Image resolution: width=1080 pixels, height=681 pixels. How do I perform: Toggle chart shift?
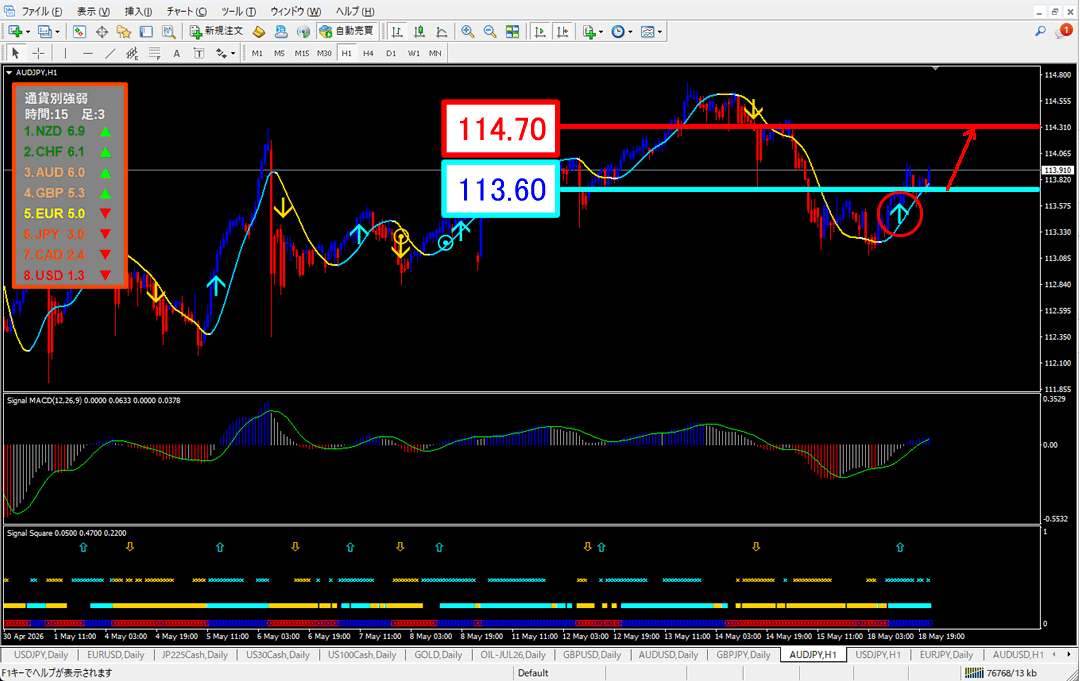pyautogui.click(x=563, y=32)
